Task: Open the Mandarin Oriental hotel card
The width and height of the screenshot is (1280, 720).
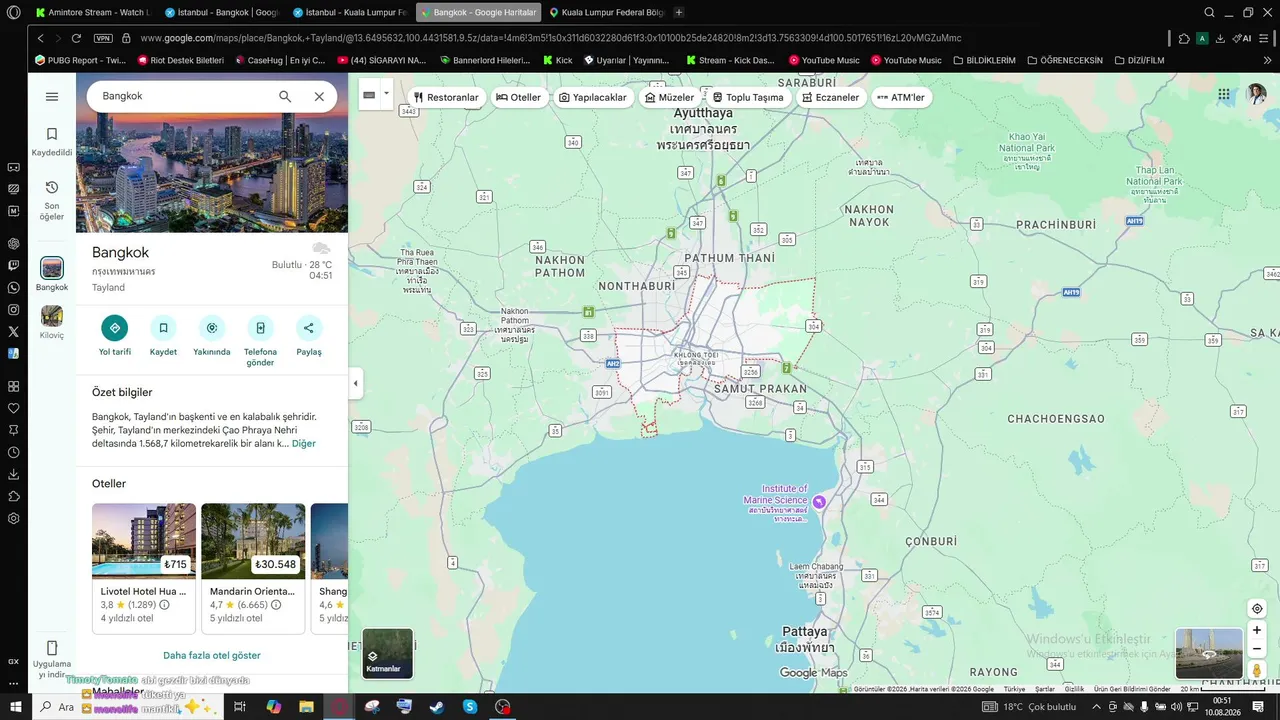Action: pos(253,568)
